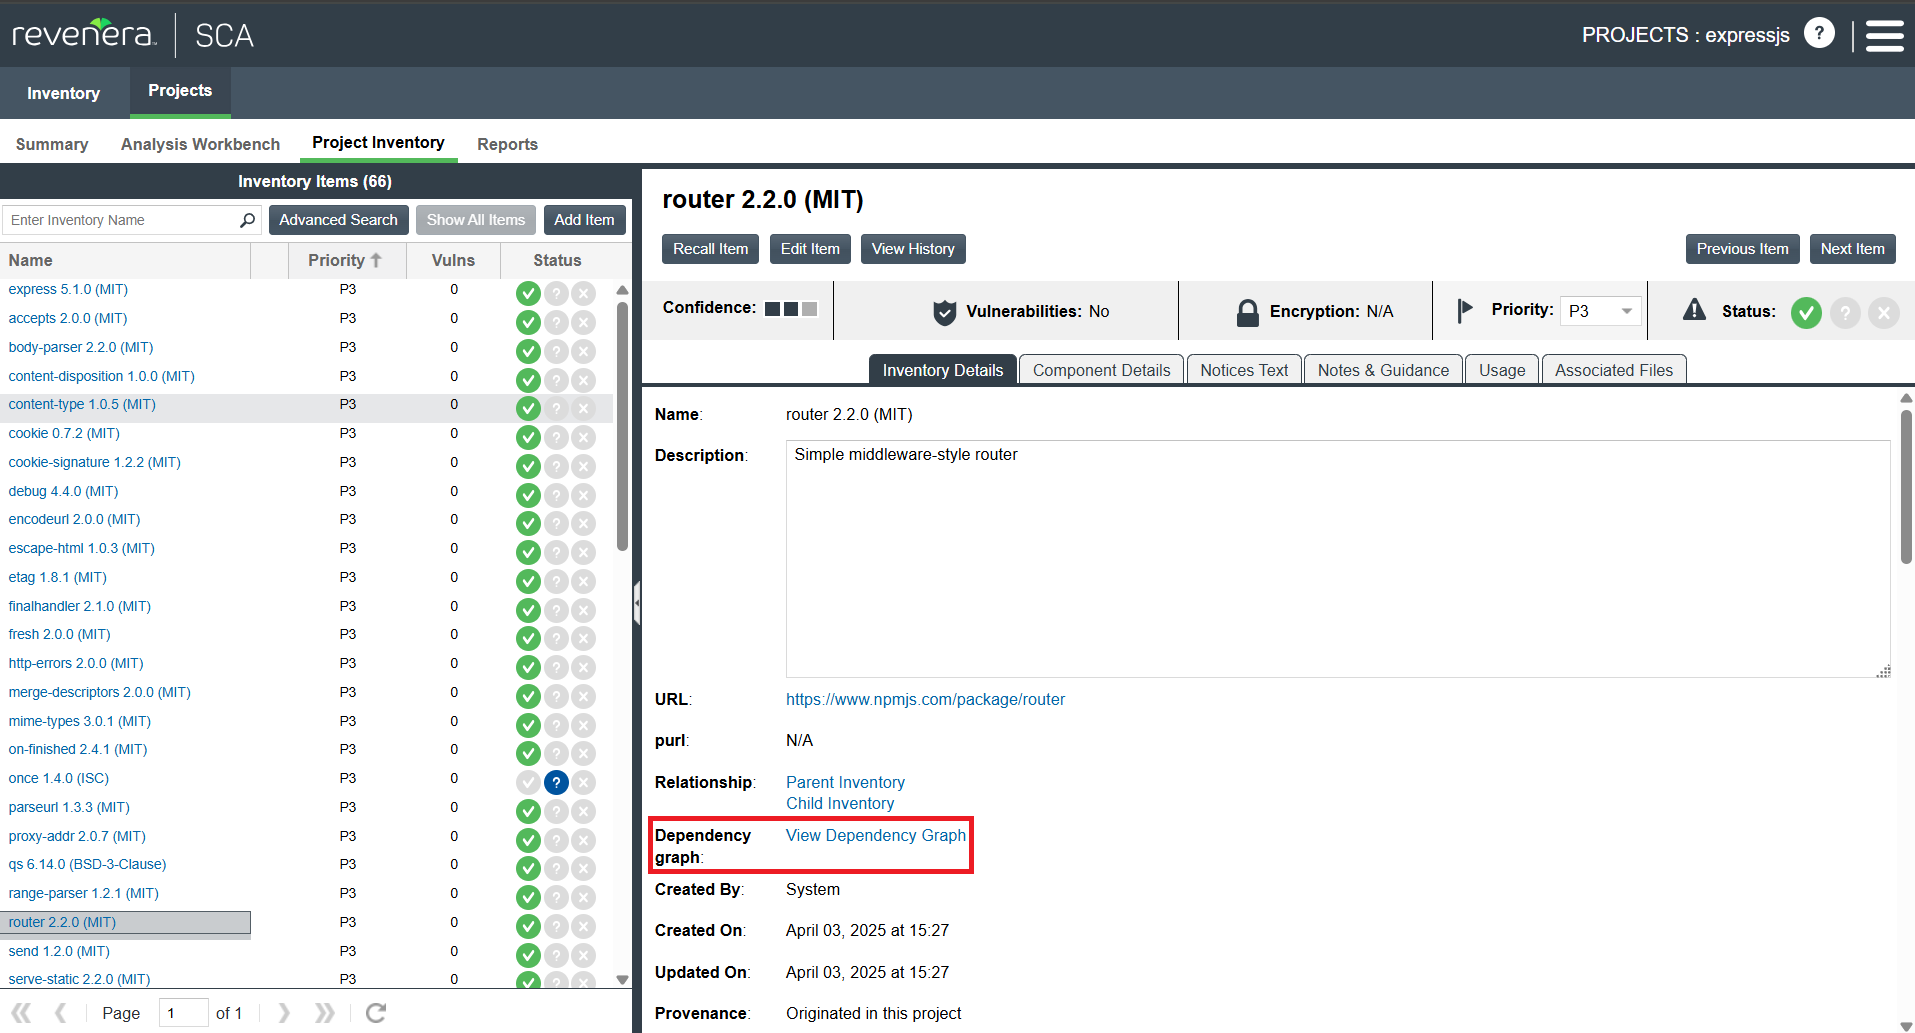This screenshot has height=1033, width=1915.
Task: Go to the next inventory page arrow
Action: 284,1013
